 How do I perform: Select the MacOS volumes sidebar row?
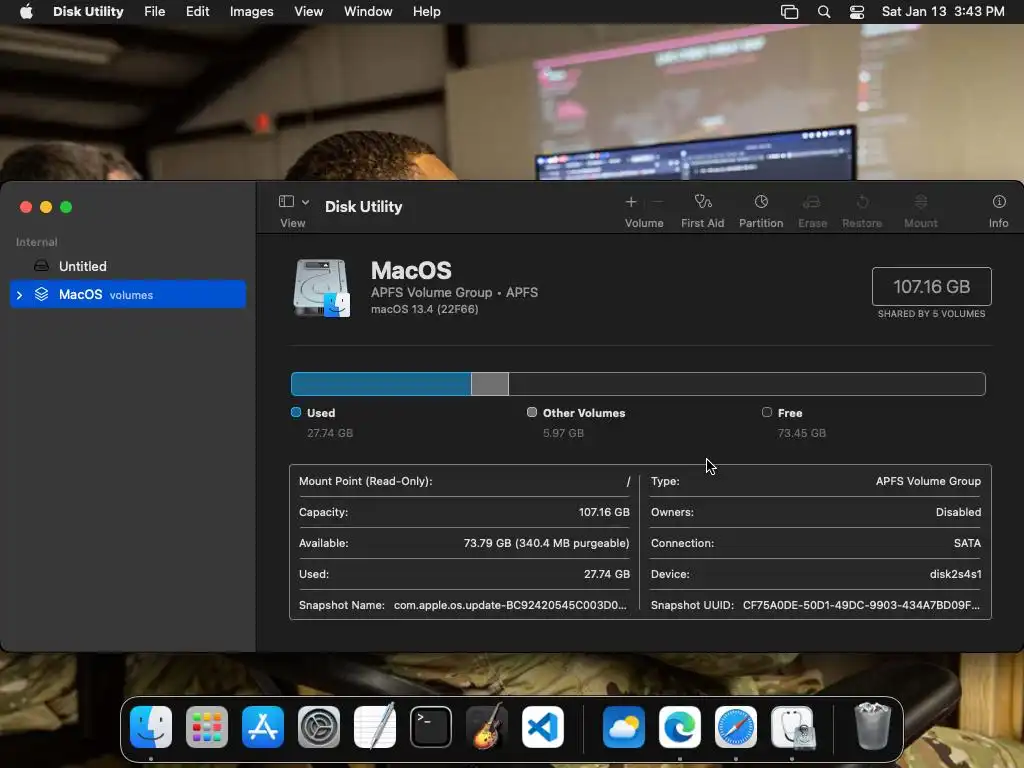coord(128,295)
